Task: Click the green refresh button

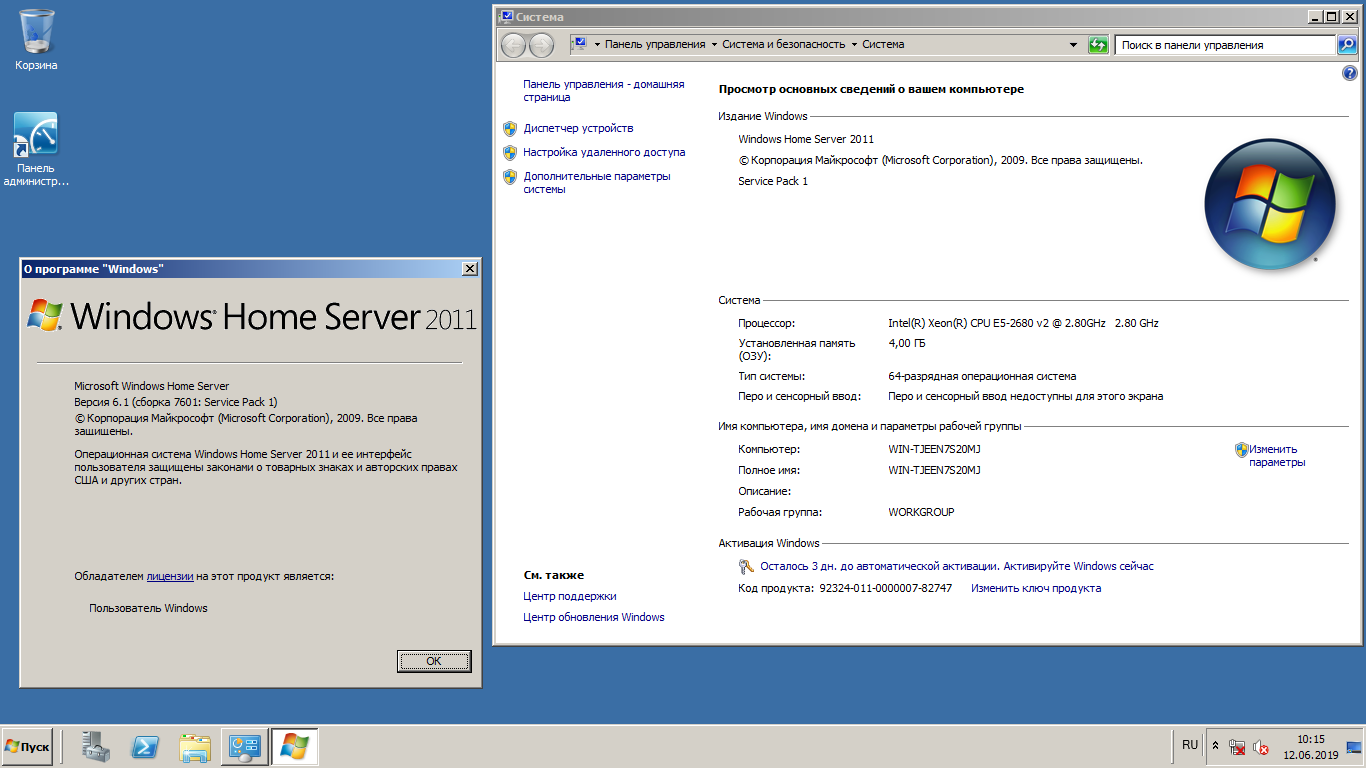Action: (x=1098, y=45)
